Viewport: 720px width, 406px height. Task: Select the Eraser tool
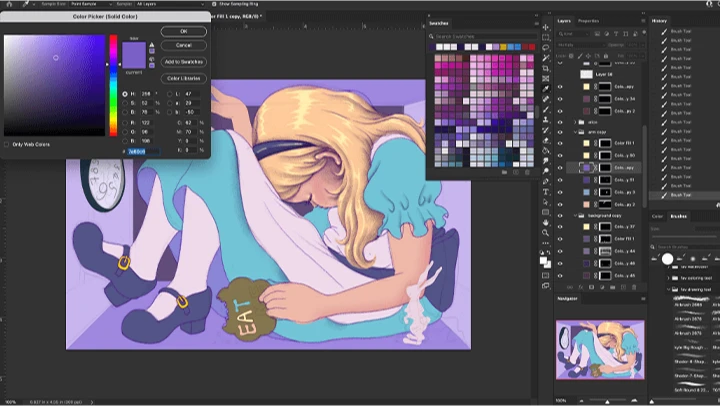[x=546, y=140]
